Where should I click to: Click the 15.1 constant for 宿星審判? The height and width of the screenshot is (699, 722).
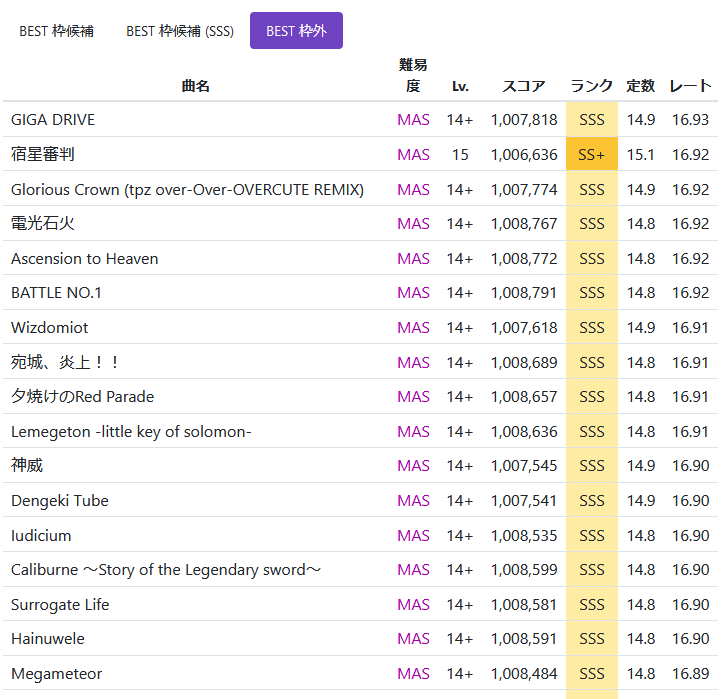coord(640,155)
